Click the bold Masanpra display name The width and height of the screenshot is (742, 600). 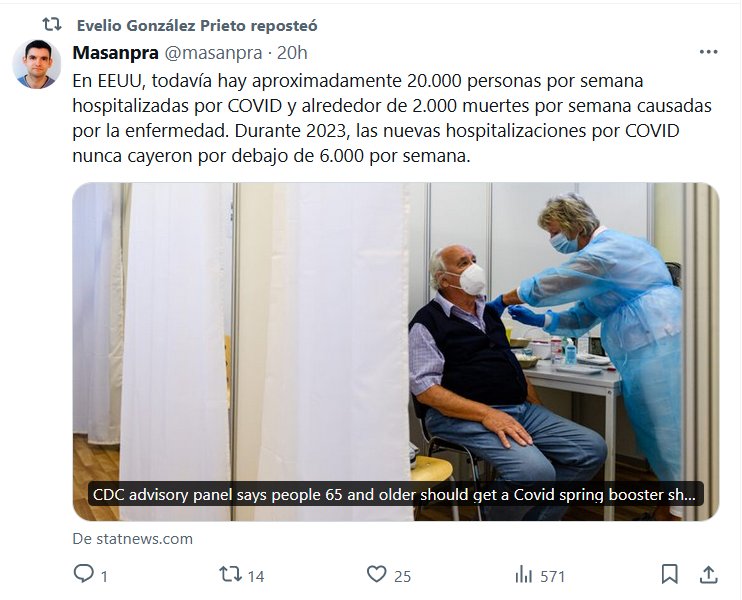[114, 53]
